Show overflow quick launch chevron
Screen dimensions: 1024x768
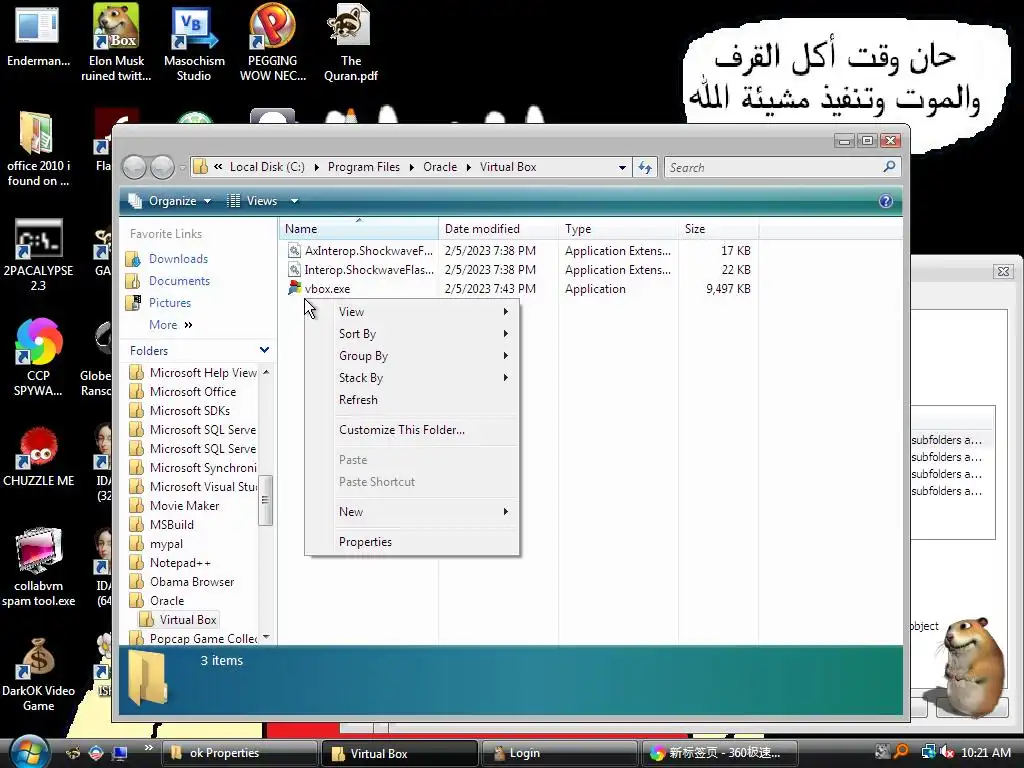148,748
